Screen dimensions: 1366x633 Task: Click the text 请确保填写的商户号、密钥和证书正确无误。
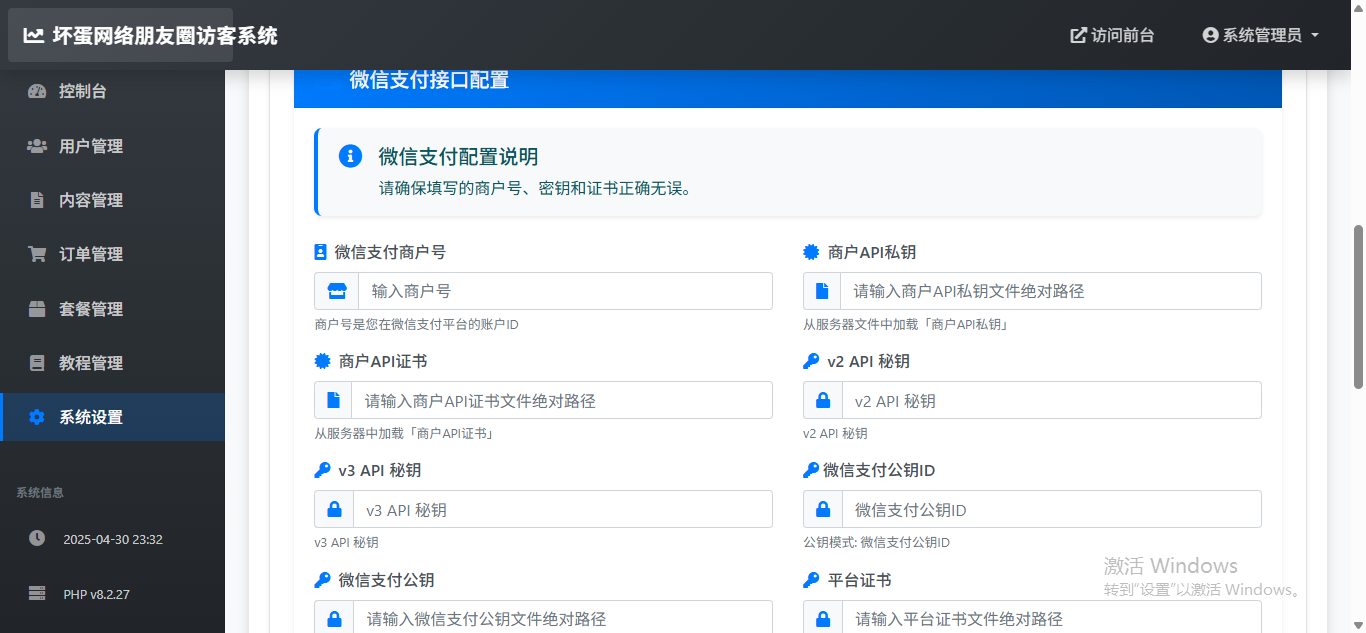pyautogui.click(x=535, y=187)
